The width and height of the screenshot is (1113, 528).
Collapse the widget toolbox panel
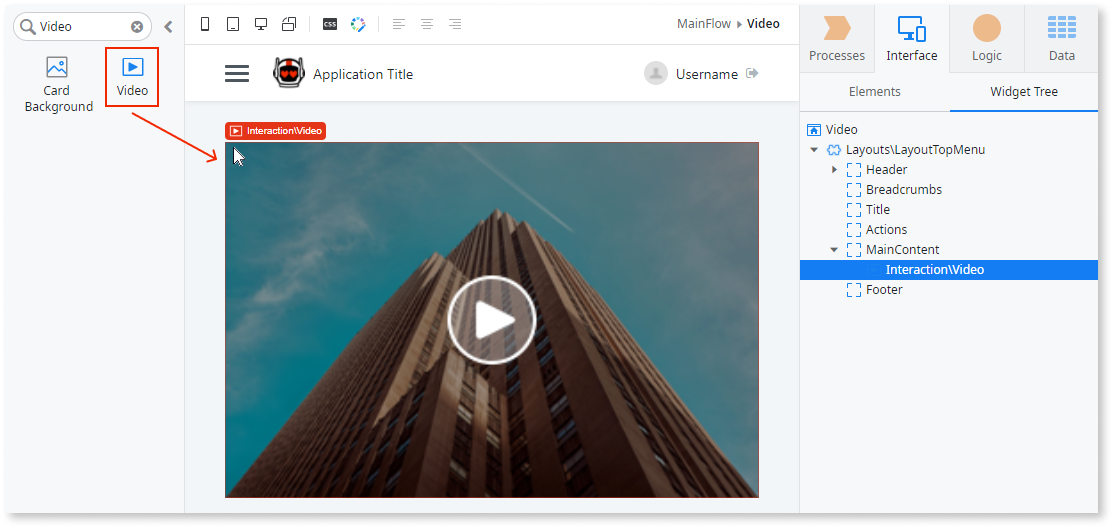click(x=168, y=27)
